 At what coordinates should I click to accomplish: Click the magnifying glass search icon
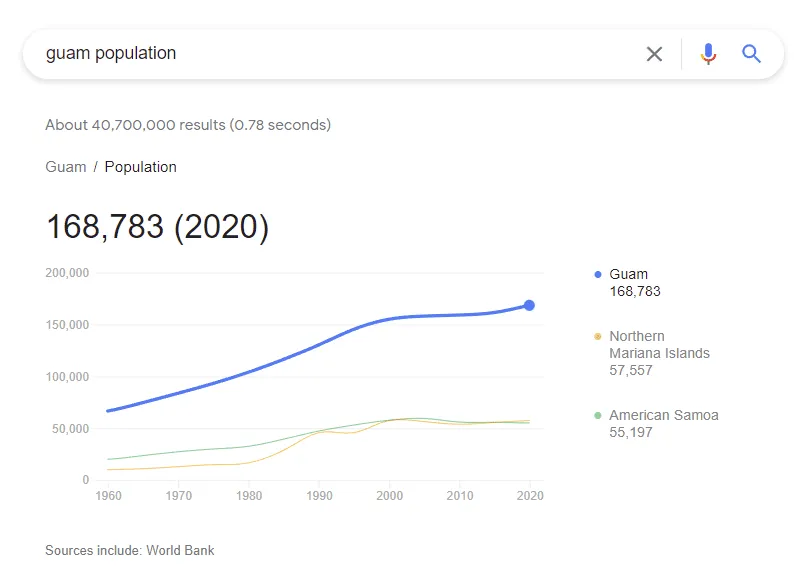(751, 54)
